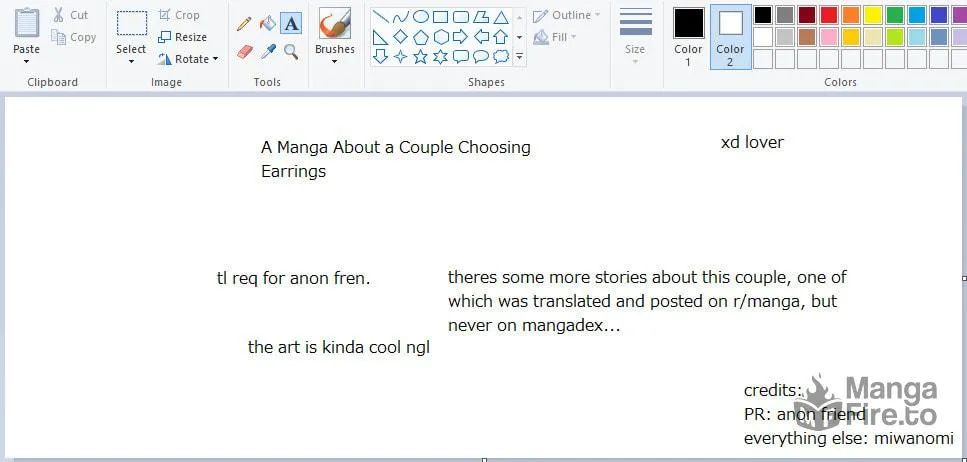The image size is (967, 462).
Task: Open the Resize dialog button
Action: 183,37
